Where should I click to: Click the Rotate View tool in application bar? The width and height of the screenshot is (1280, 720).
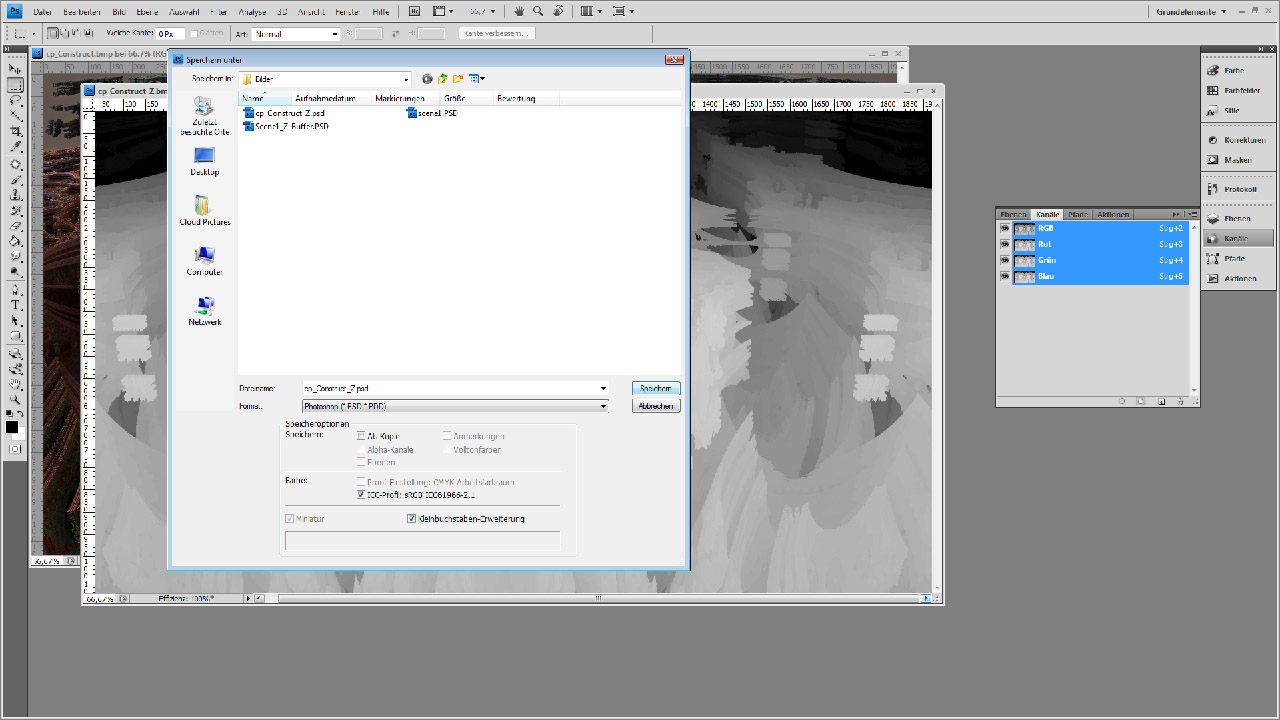coord(556,11)
